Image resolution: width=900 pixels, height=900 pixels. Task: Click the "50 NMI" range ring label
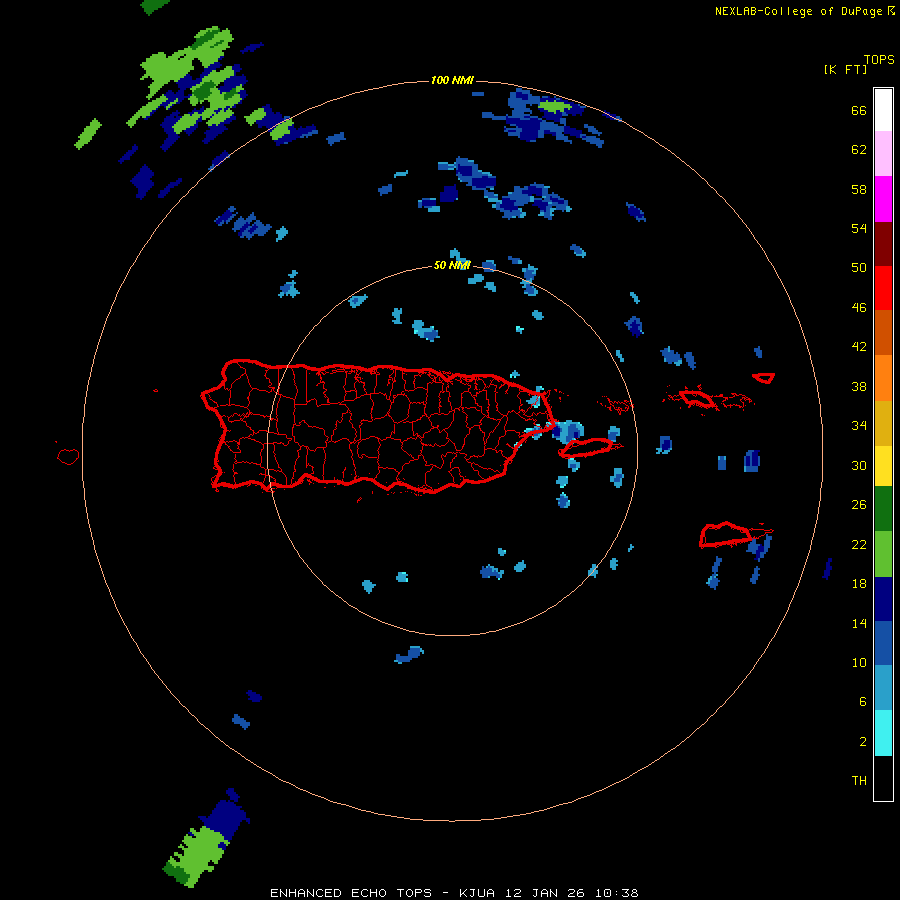tap(452, 265)
